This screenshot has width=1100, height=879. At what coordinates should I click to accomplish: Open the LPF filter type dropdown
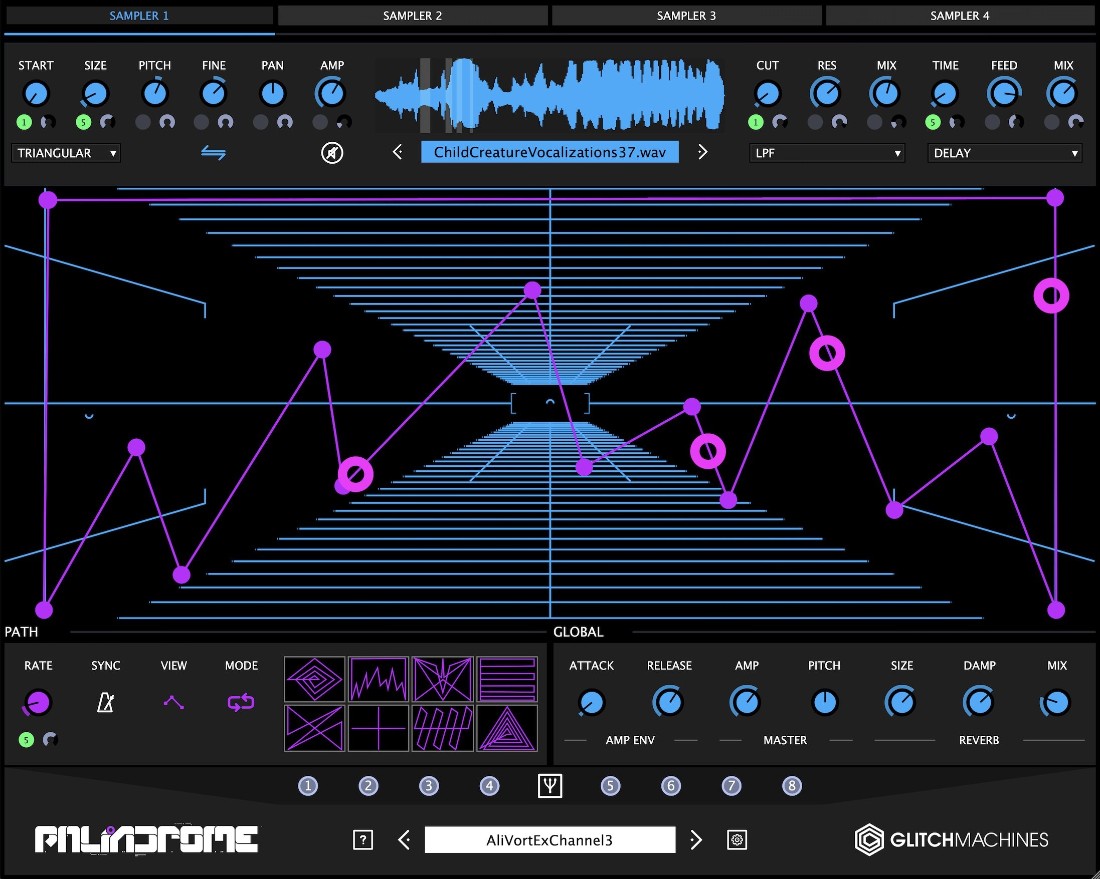[x=827, y=153]
